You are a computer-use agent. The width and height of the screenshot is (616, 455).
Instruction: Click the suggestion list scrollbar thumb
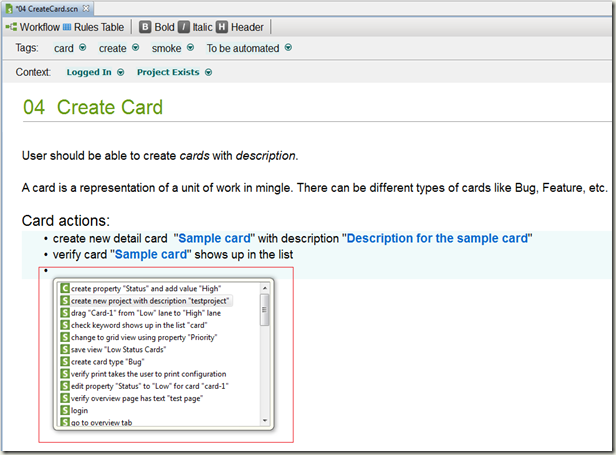pyautogui.click(x=265, y=310)
